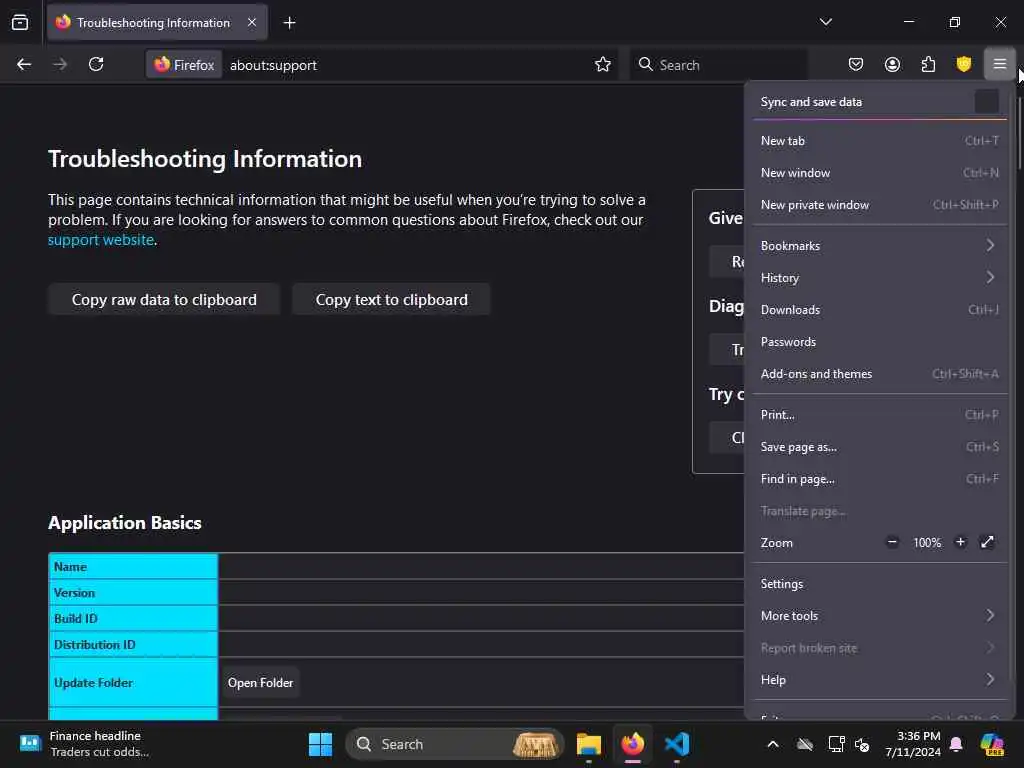1024x768 pixels.
Task: Open the Pocket save icon
Action: [x=856, y=64]
